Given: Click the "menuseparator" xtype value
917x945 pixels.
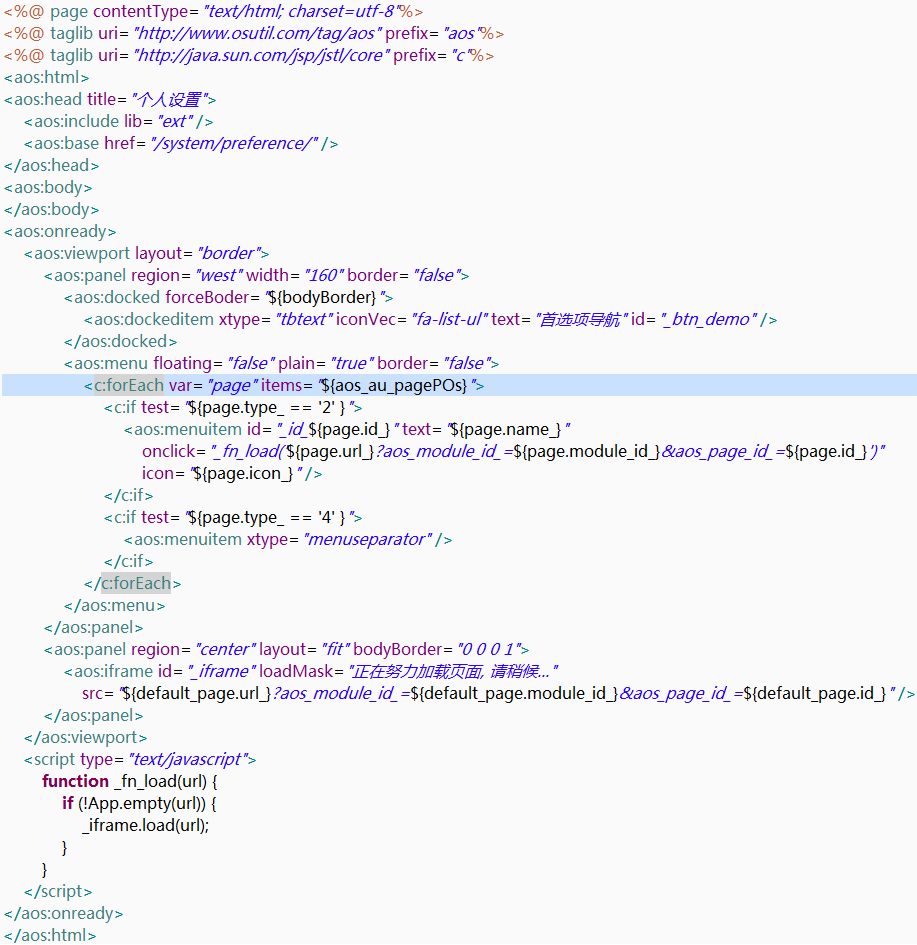Looking at the screenshot, I should [369, 539].
